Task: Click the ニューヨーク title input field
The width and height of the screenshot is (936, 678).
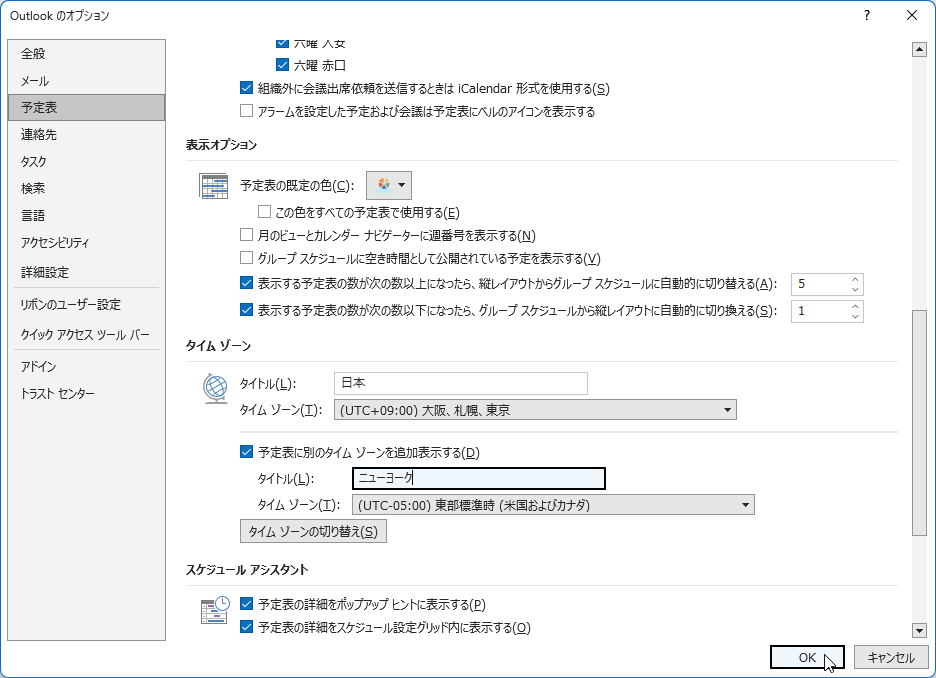Action: pyautogui.click(x=479, y=478)
